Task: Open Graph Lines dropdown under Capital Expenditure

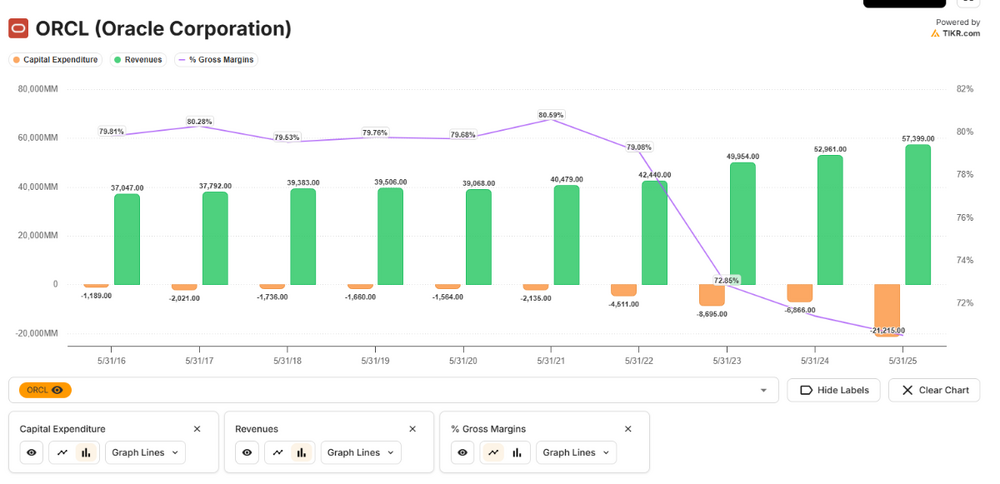Action: click(145, 453)
